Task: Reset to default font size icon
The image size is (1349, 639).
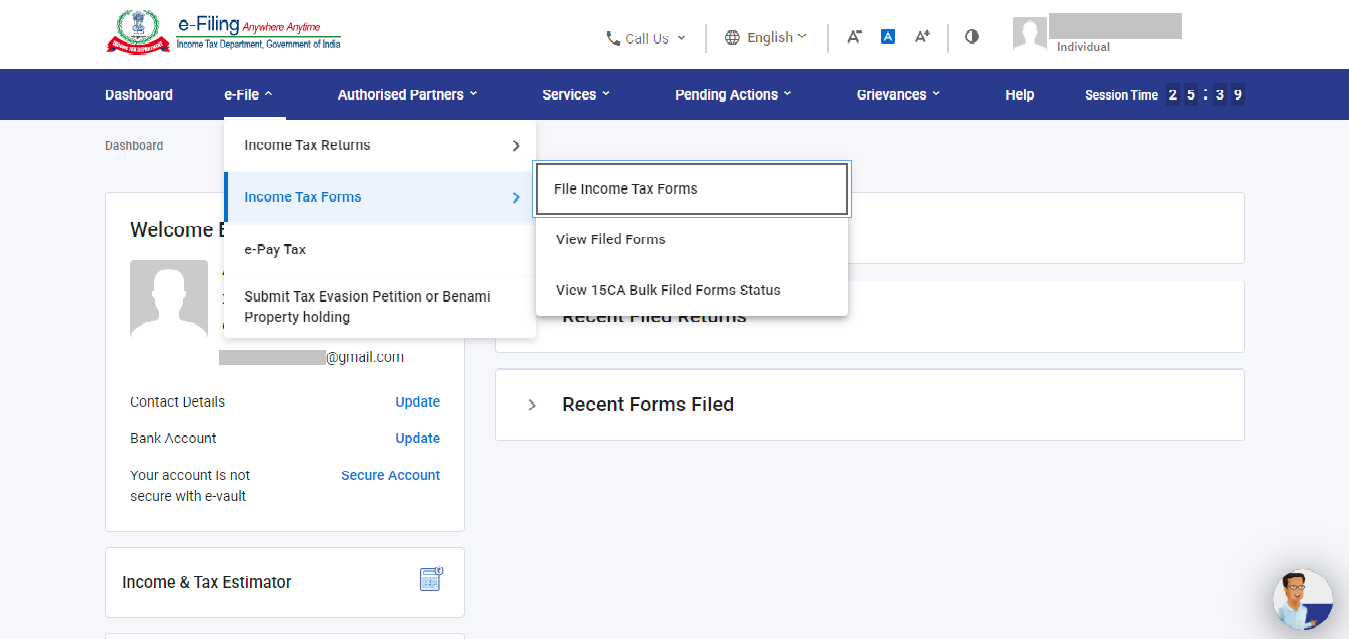Action: [887, 37]
